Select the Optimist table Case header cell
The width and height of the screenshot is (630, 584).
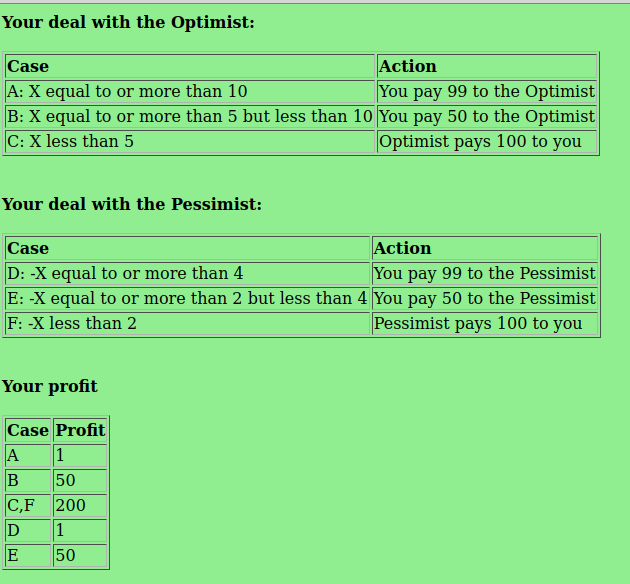(x=190, y=66)
